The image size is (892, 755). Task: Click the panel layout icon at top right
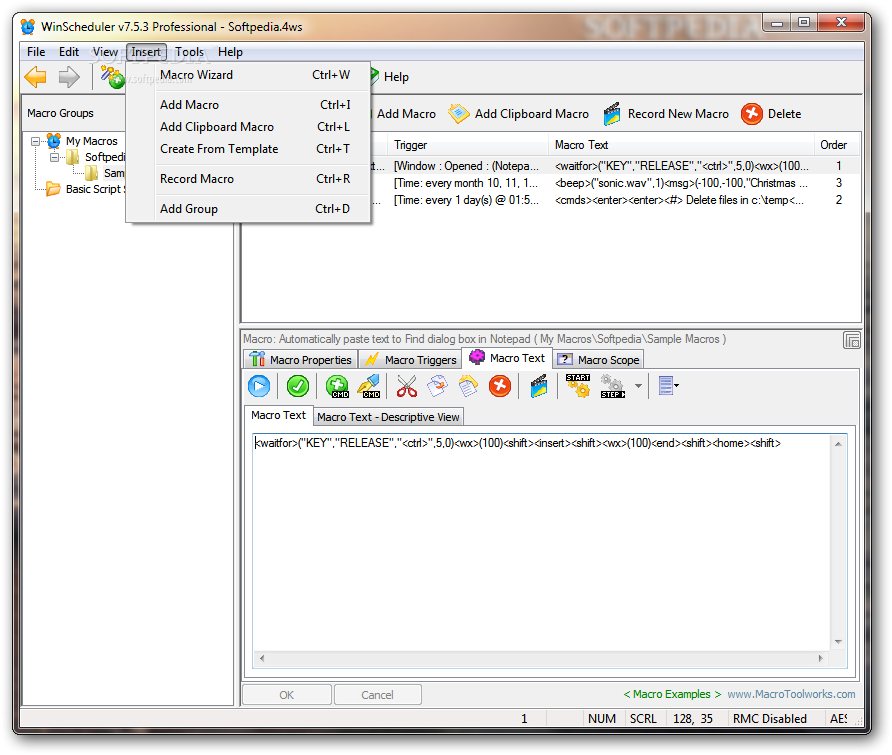852,340
